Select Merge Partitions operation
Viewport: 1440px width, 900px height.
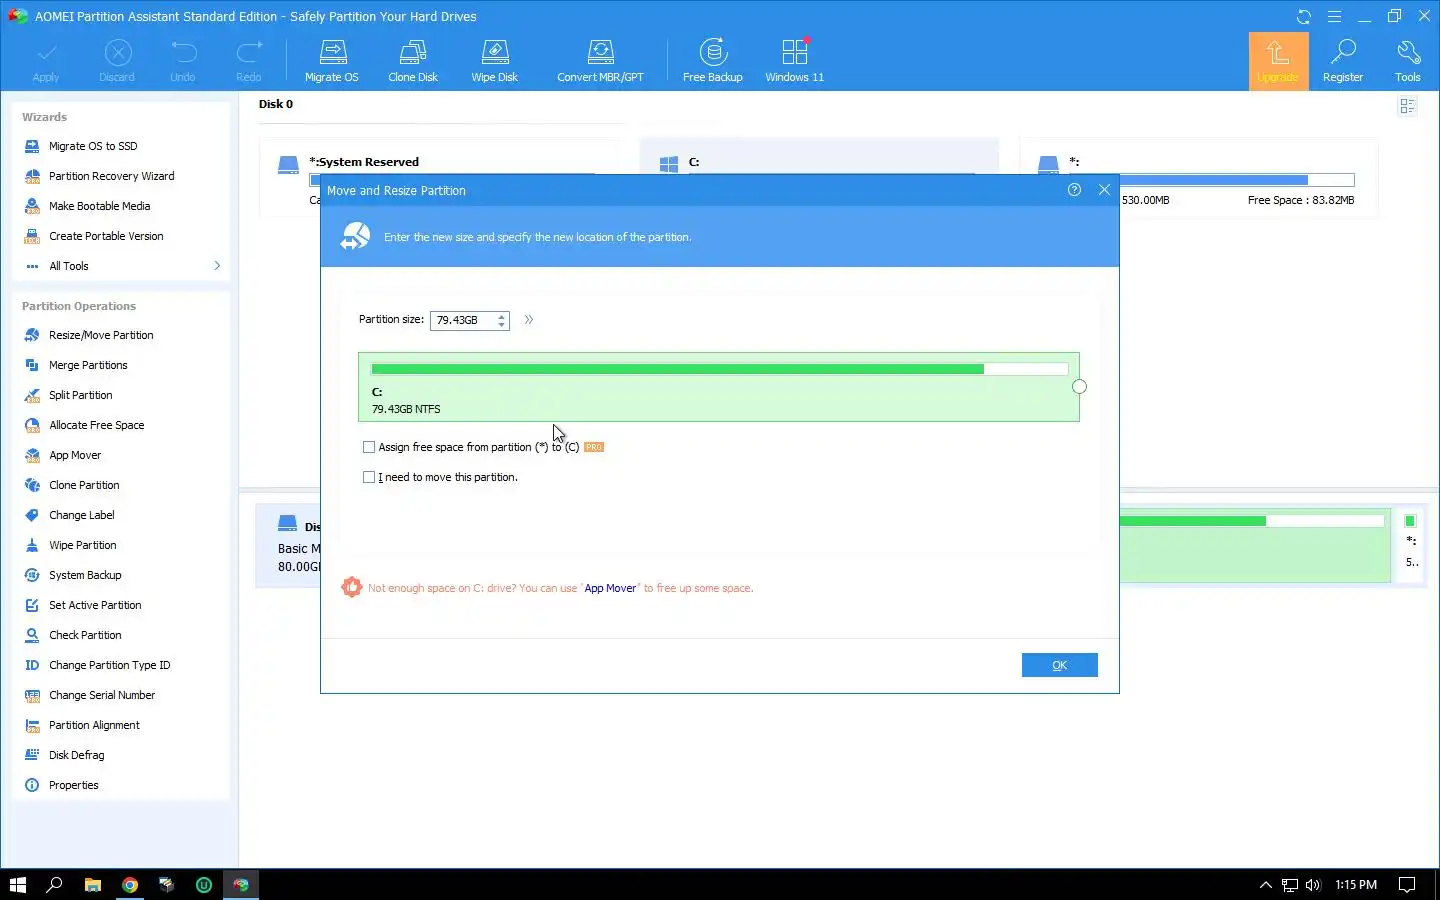coord(88,365)
